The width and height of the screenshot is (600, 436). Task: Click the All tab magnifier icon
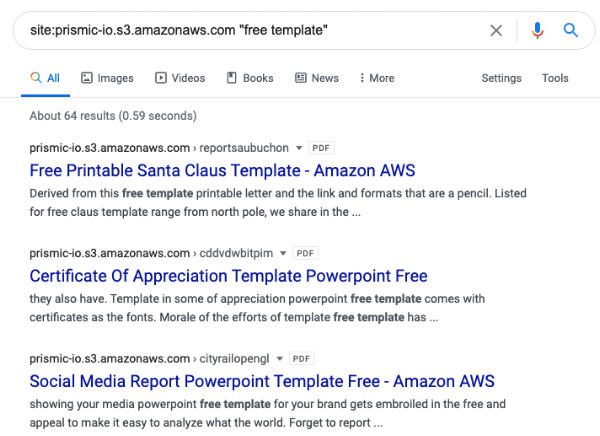(x=36, y=77)
